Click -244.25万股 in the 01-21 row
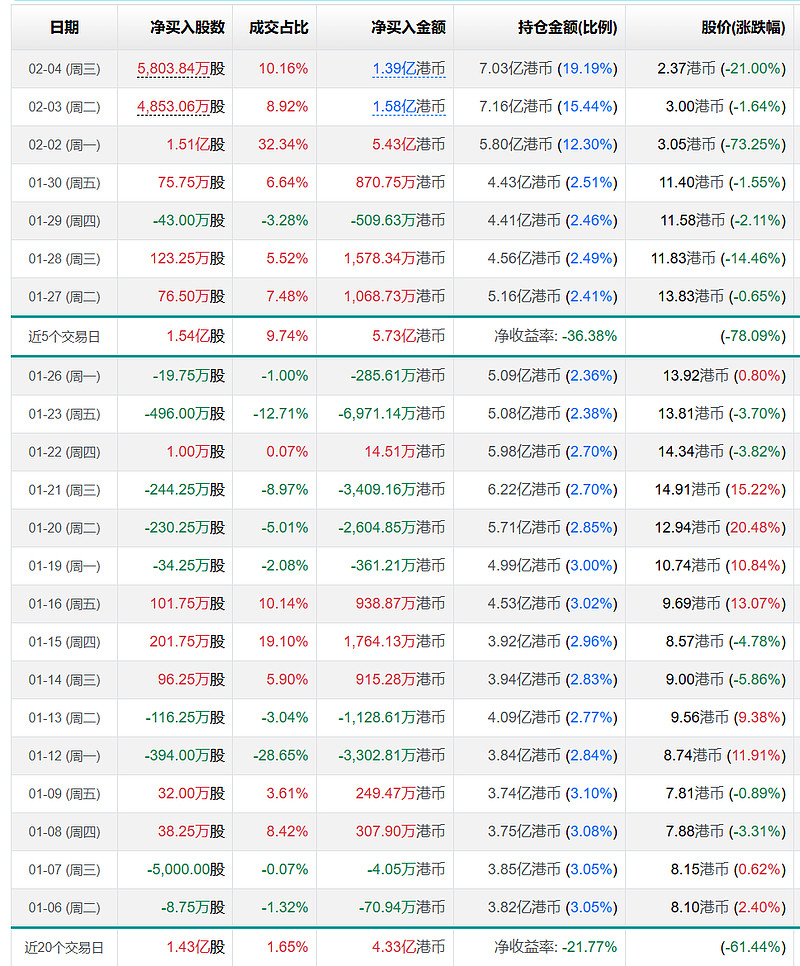This screenshot has height=966, width=800. pos(185,490)
